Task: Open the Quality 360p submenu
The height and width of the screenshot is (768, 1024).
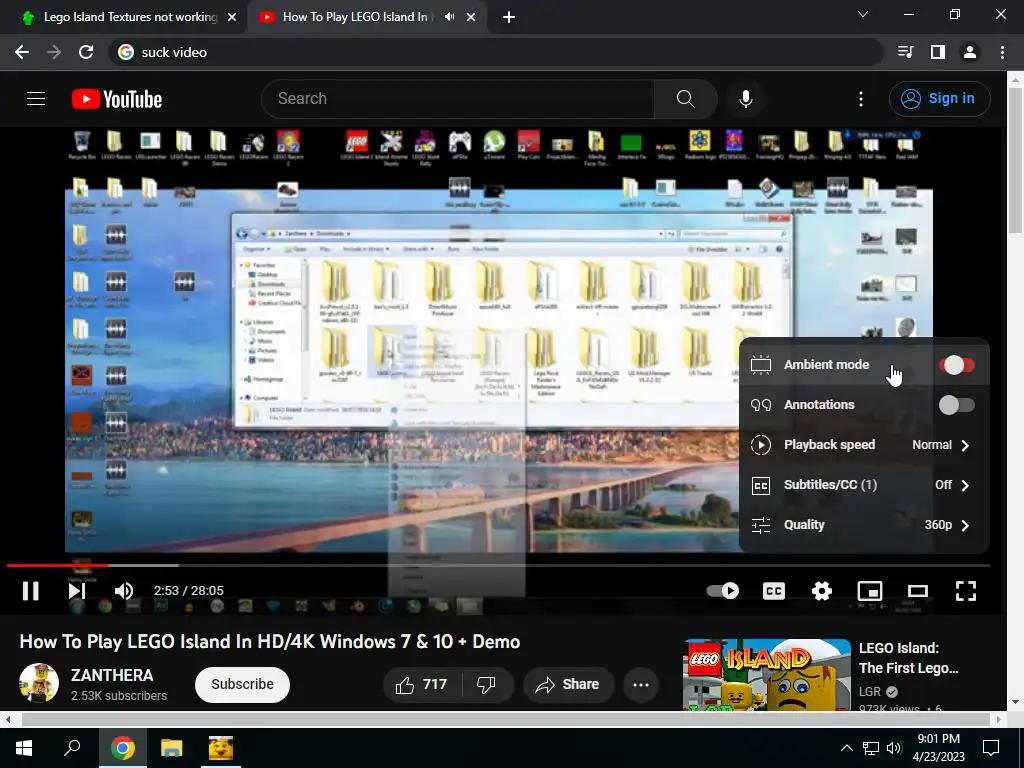Action: click(864, 524)
